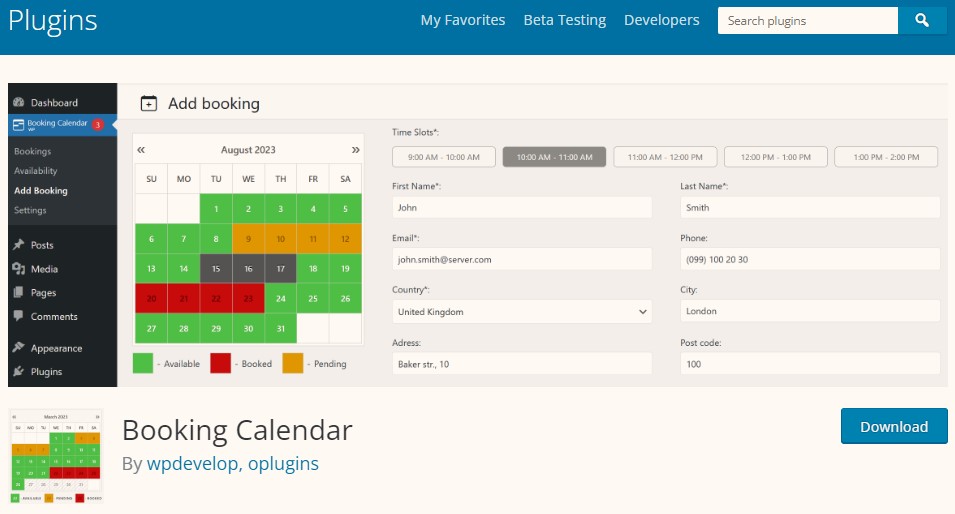Select August 27 on the calendar

(151, 328)
